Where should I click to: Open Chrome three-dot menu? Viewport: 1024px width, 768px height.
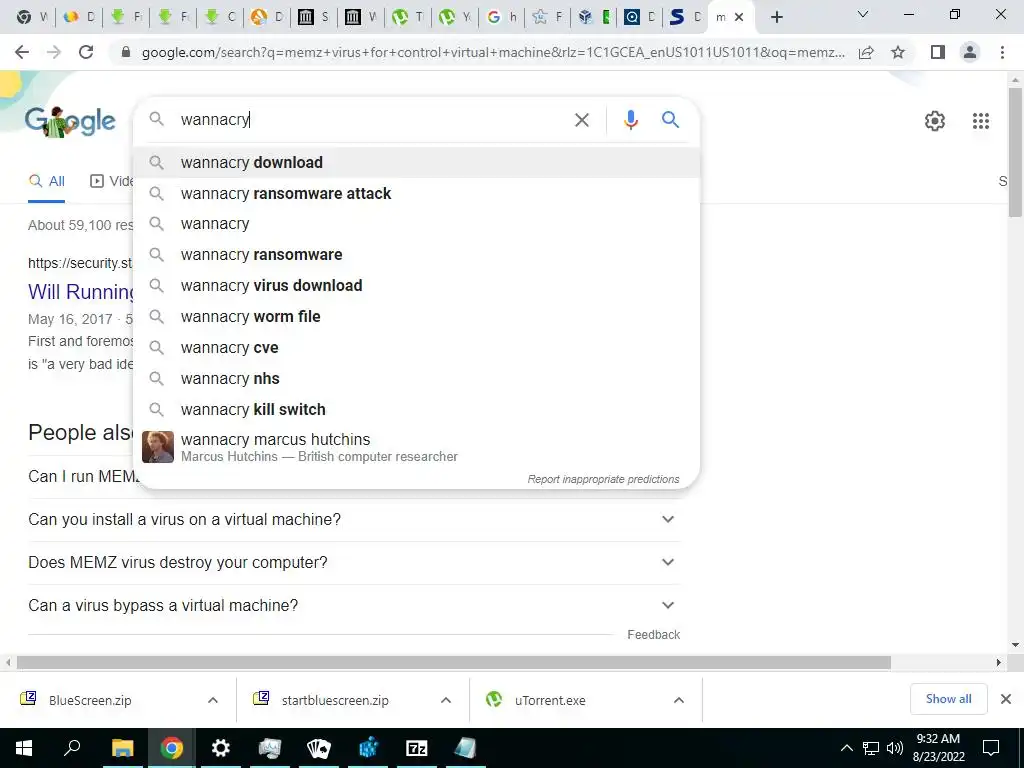(1002, 52)
